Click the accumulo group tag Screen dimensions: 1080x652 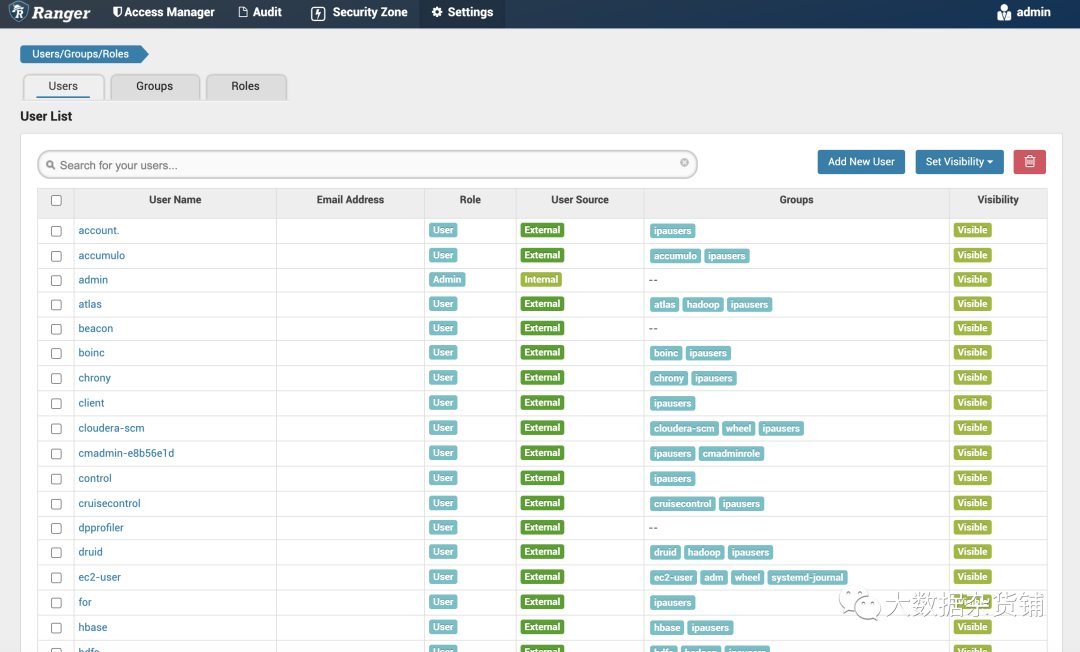click(x=675, y=256)
